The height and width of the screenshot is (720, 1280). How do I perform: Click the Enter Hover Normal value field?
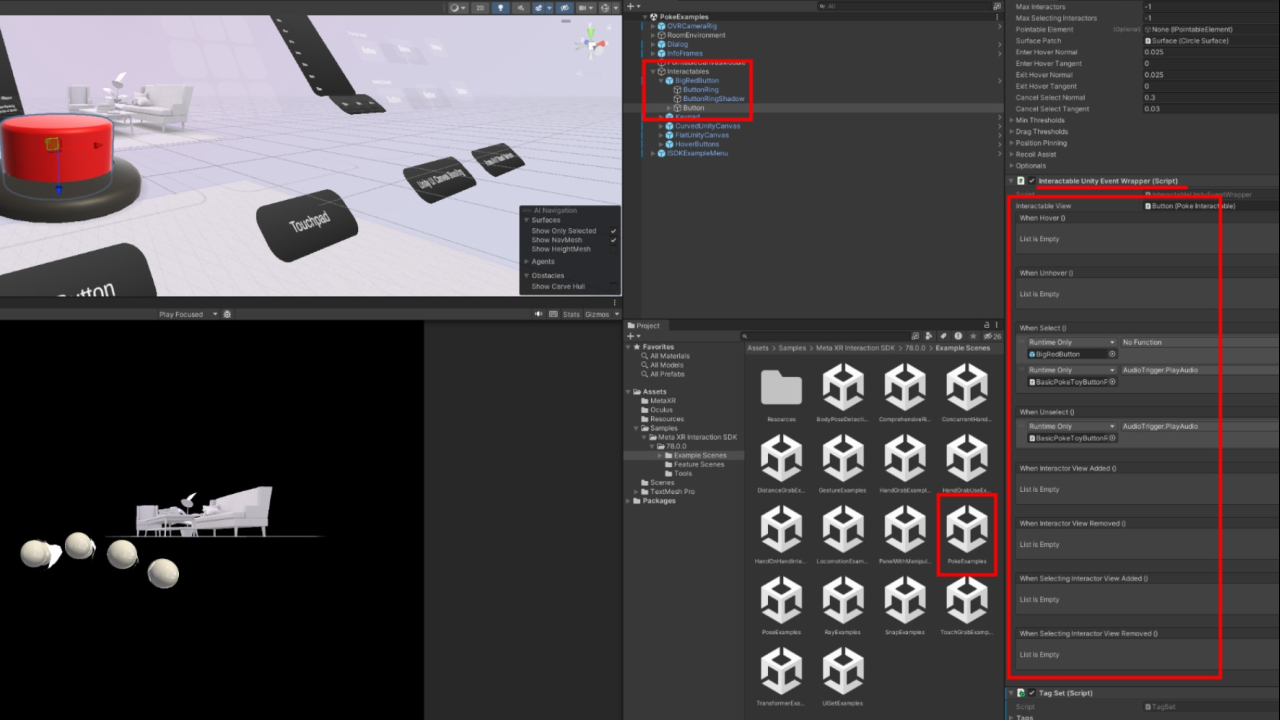point(1210,52)
